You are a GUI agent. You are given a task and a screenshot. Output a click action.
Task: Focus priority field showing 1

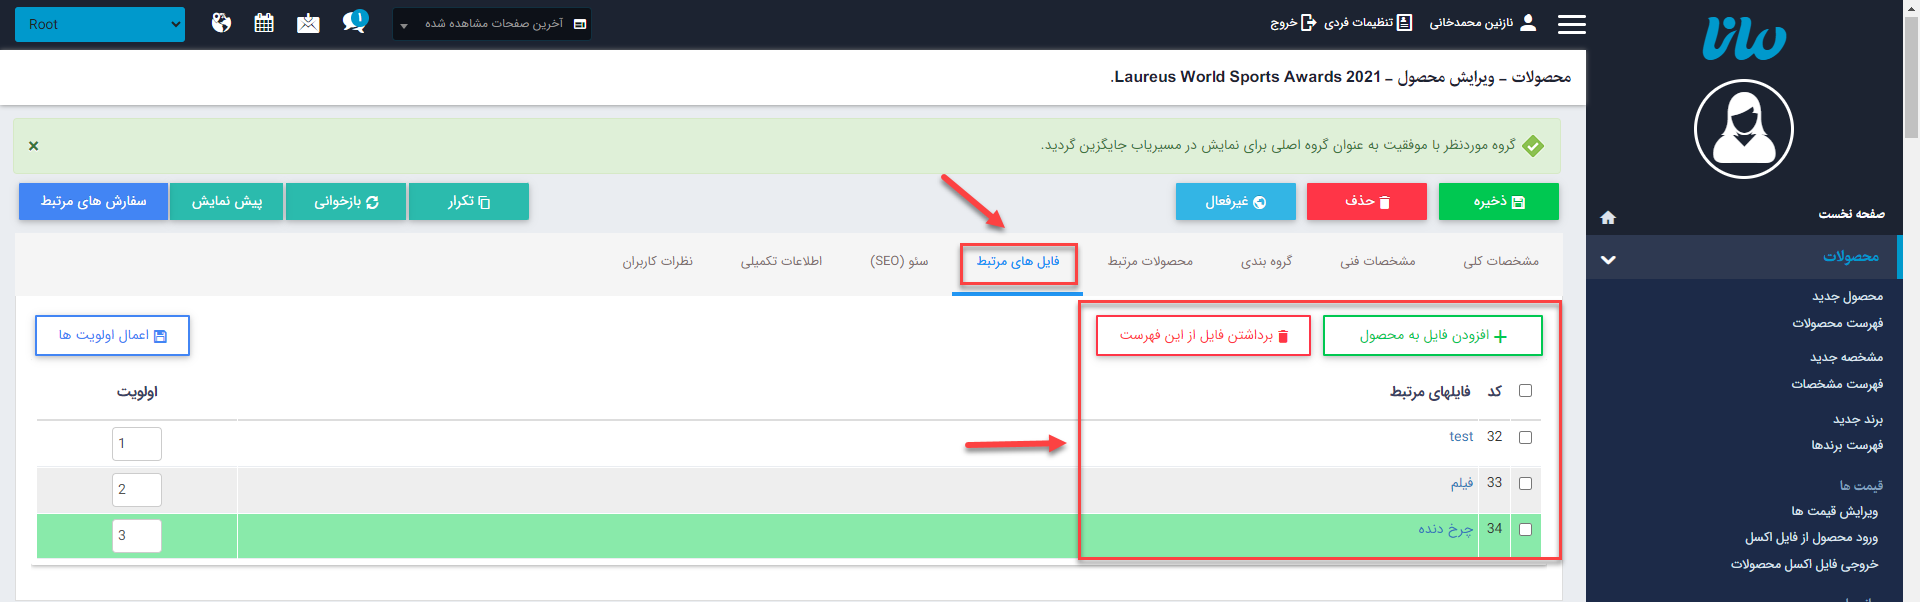pyautogui.click(x=137, y=444)
